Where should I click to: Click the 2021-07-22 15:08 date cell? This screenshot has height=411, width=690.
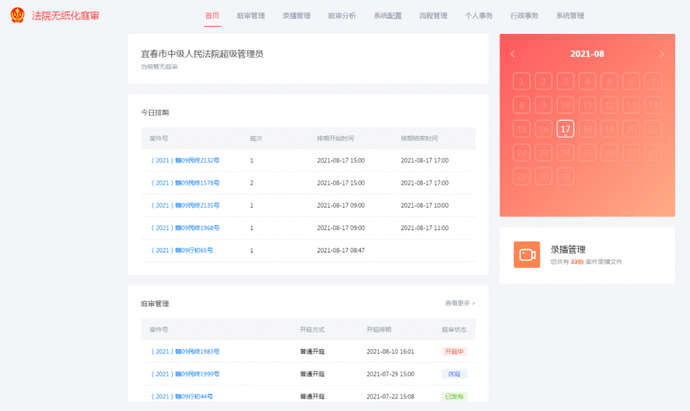click(x=390, y=396)
